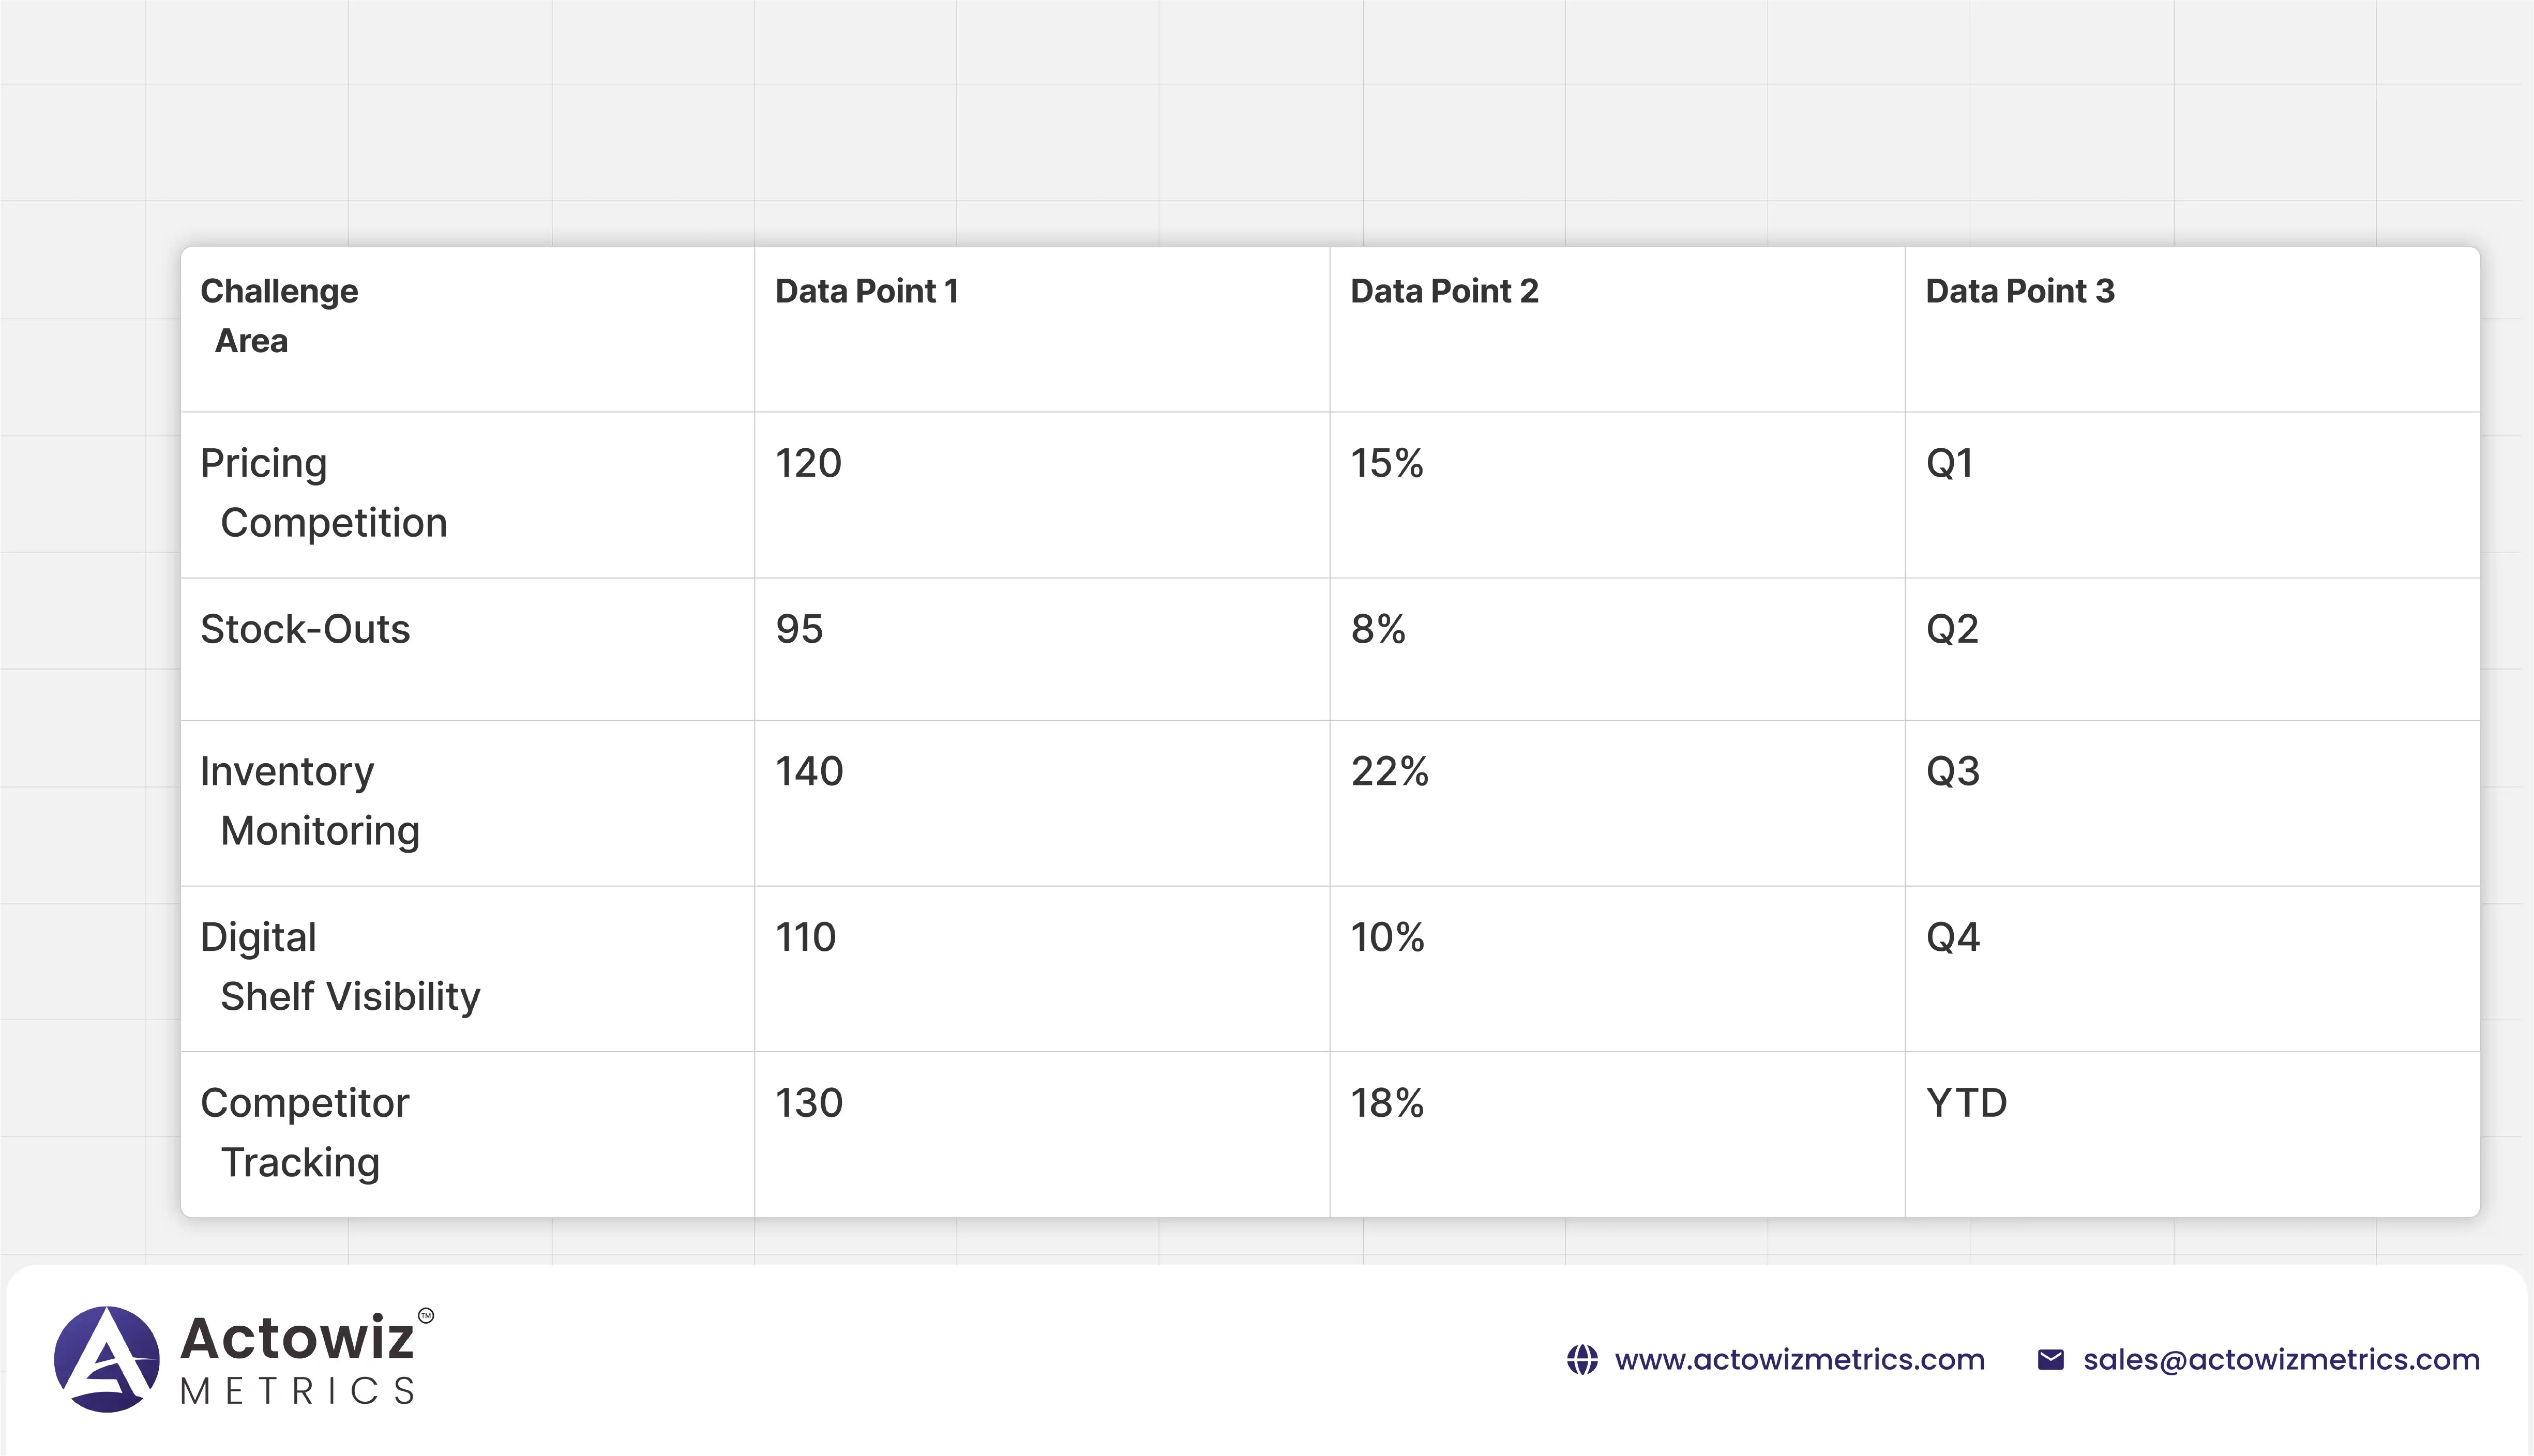Click the envelope mail icon
Screen dimensions: 2534x1456
(2050, 1360)
